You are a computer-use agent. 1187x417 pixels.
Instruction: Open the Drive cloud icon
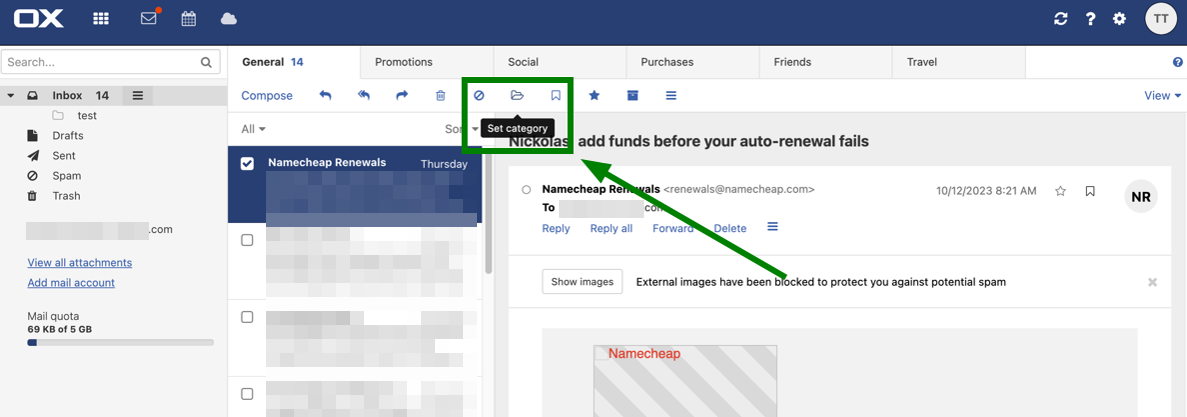pos(229,19)
